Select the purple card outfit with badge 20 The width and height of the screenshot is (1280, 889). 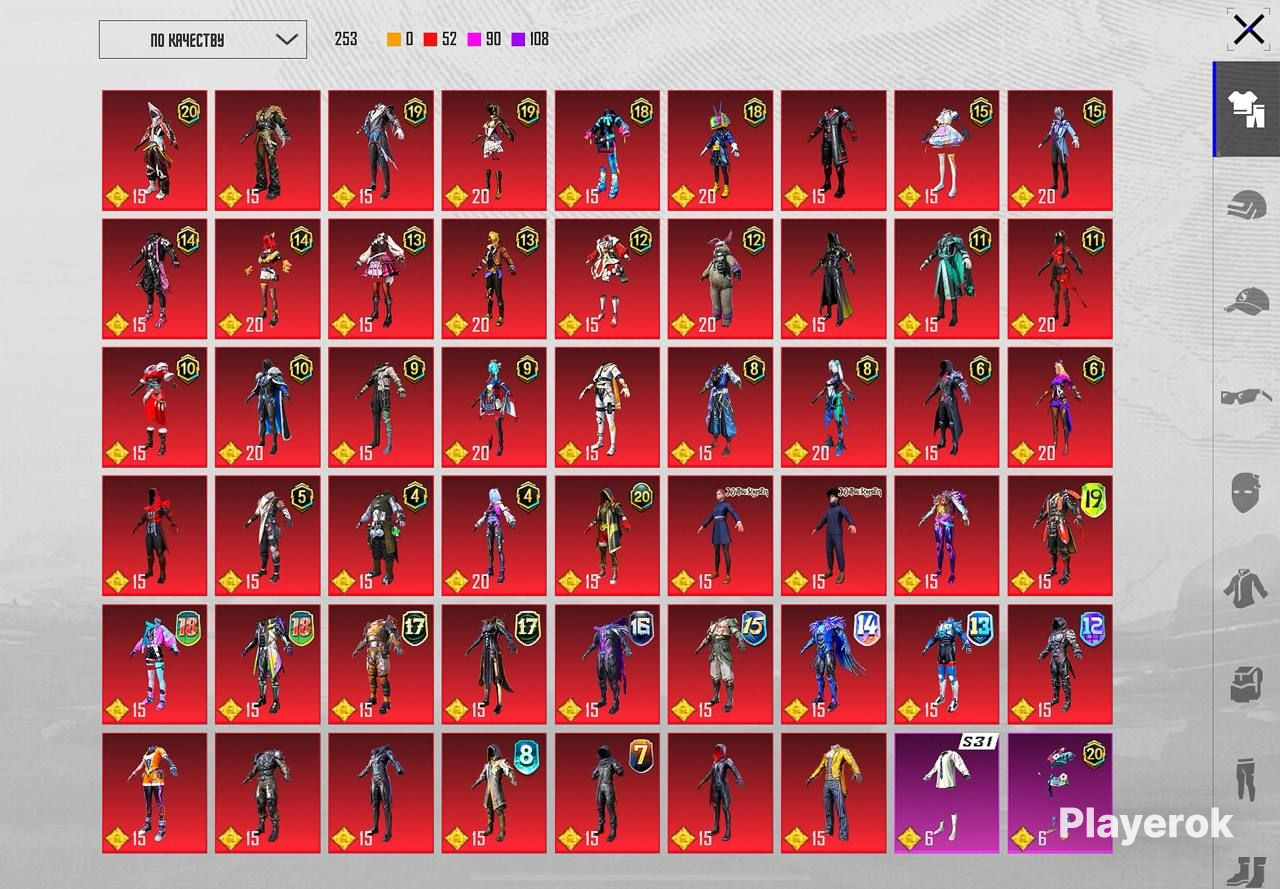click(x=1060, y=793)
